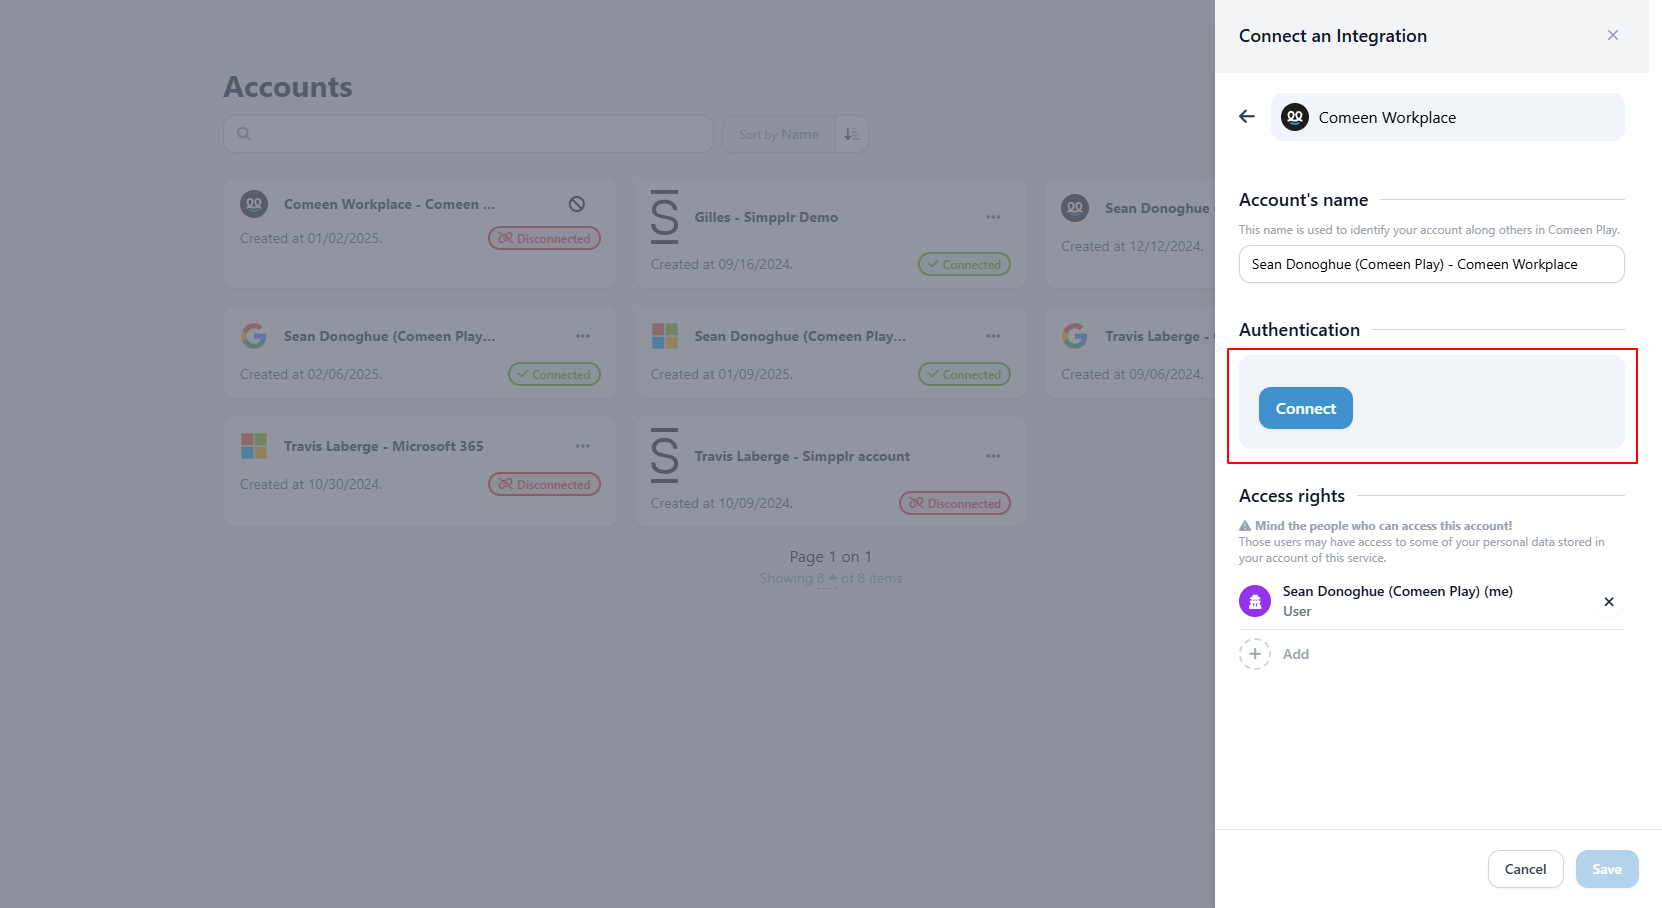Screen dimensions: 1662x908
Task: Open options menu for Sean Donoghue Google account
Action: pos(583,336)
